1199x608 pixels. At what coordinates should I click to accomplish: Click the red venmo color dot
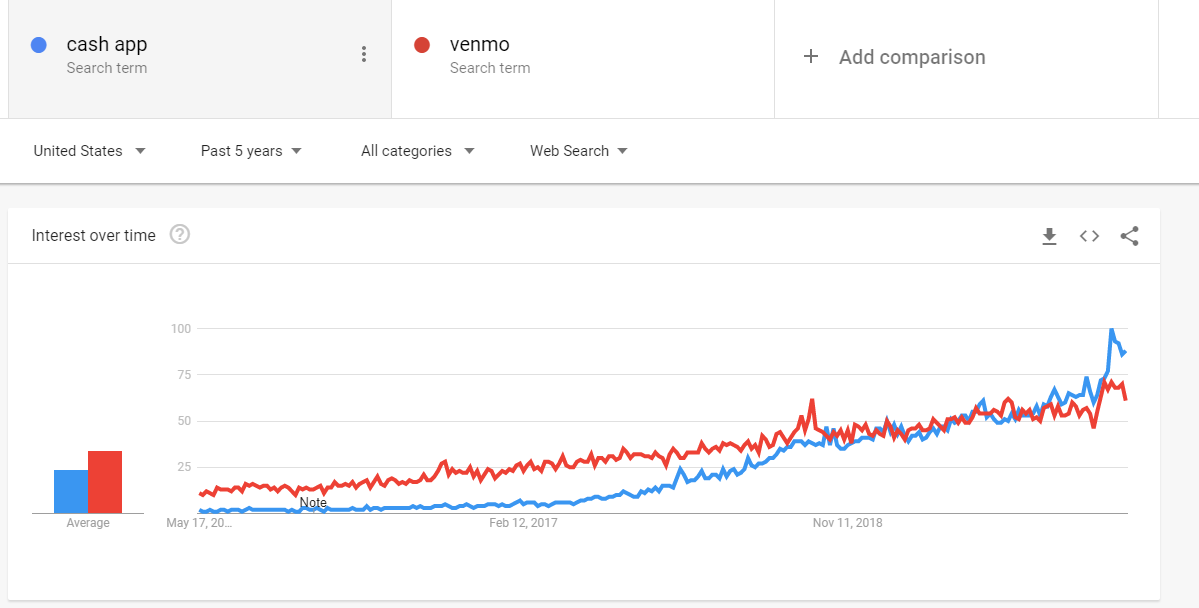coord(422,45)
